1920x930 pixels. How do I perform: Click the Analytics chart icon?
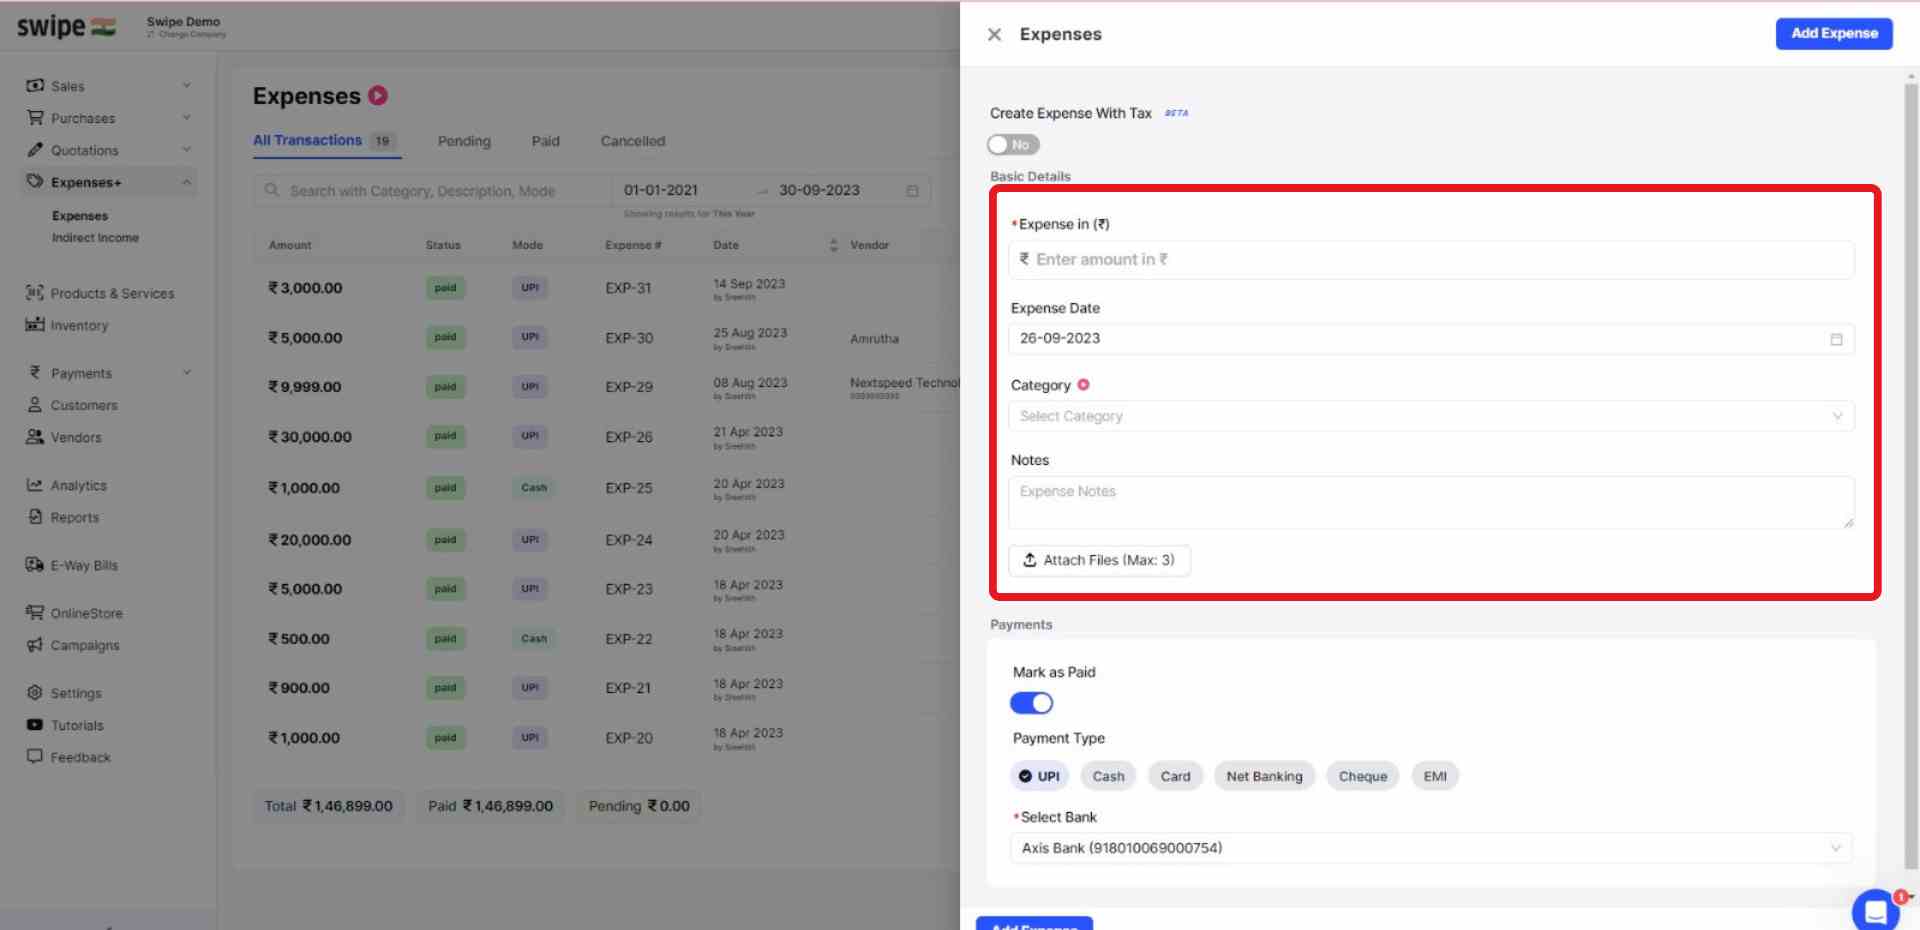[x=35, y=484]
